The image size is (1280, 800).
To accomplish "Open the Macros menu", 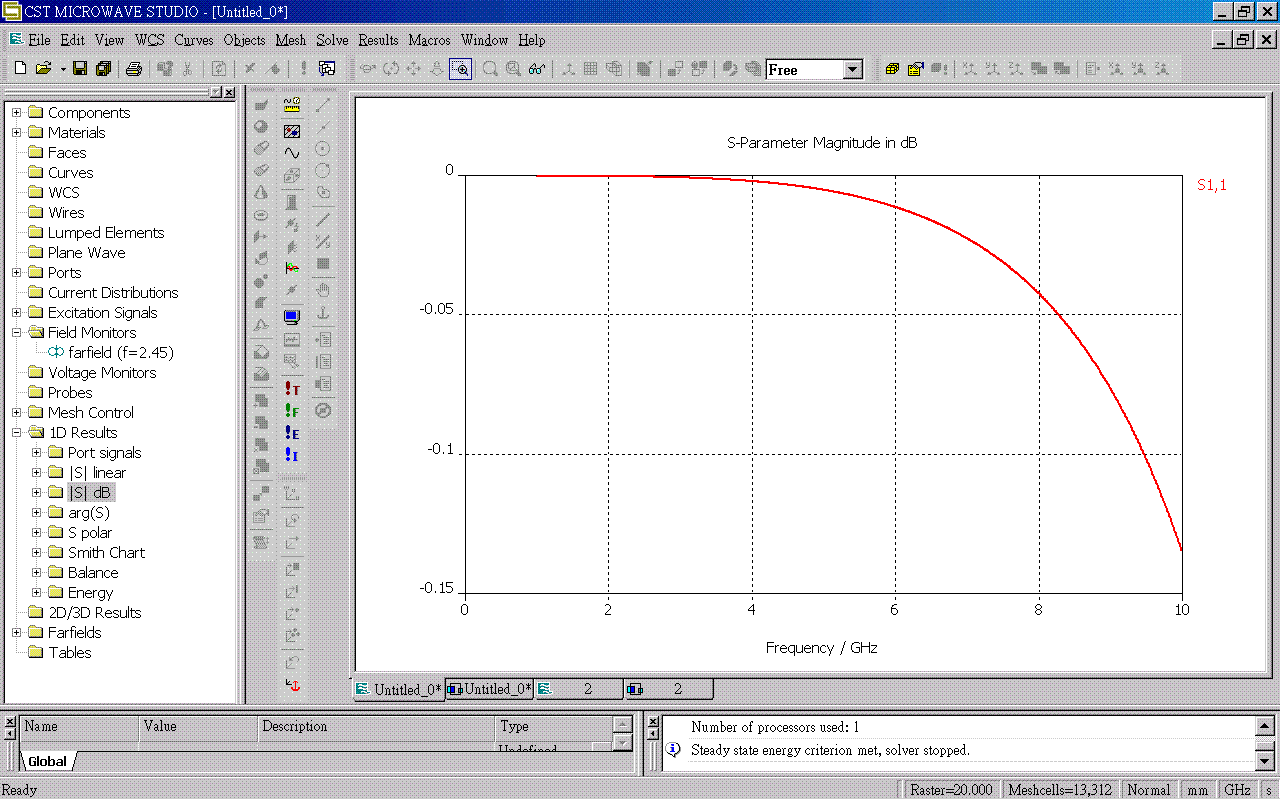I will (x=429, y=40).
